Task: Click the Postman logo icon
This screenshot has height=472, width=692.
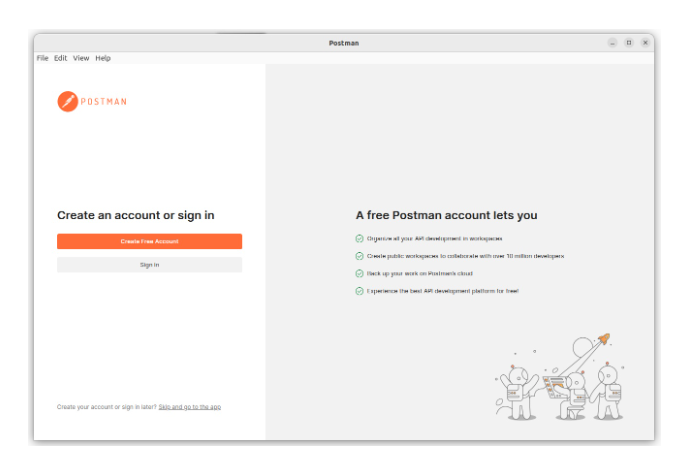Action: pyautogui.click(x=68, y=101)
